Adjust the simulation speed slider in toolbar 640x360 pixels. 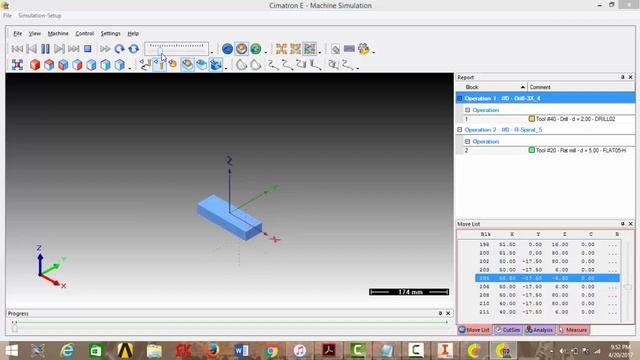click(x=176, y=49)
